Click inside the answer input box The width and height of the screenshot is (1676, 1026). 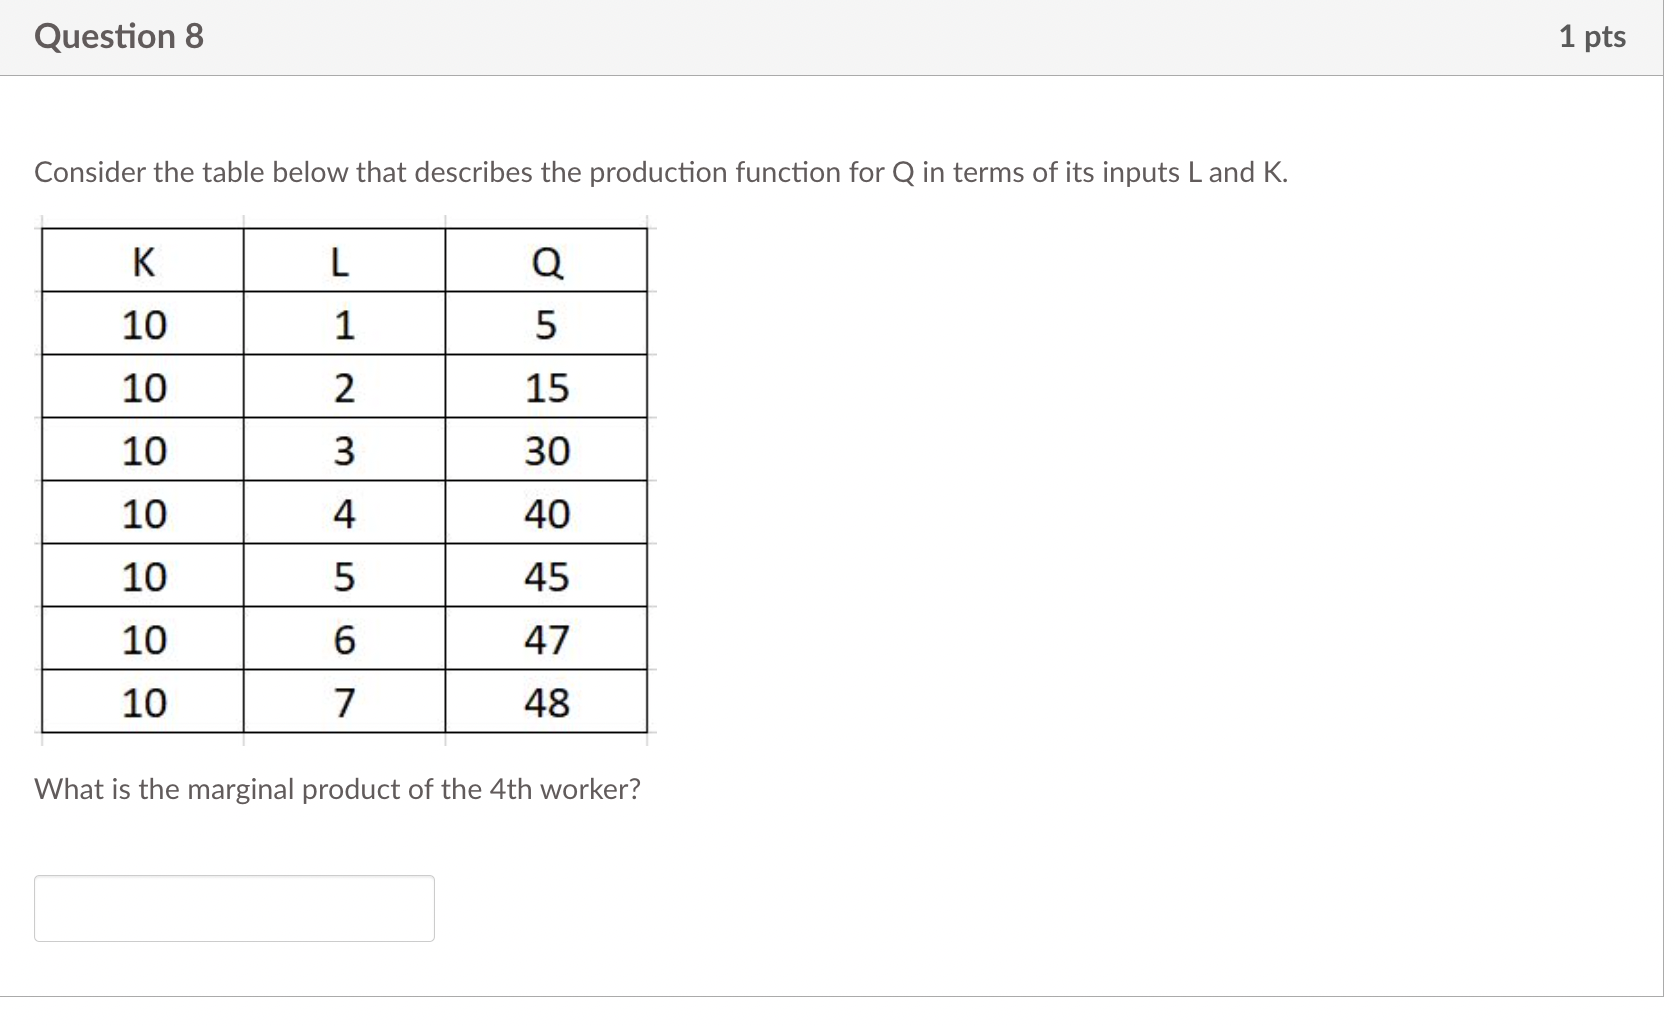click(x=233, y=908)
